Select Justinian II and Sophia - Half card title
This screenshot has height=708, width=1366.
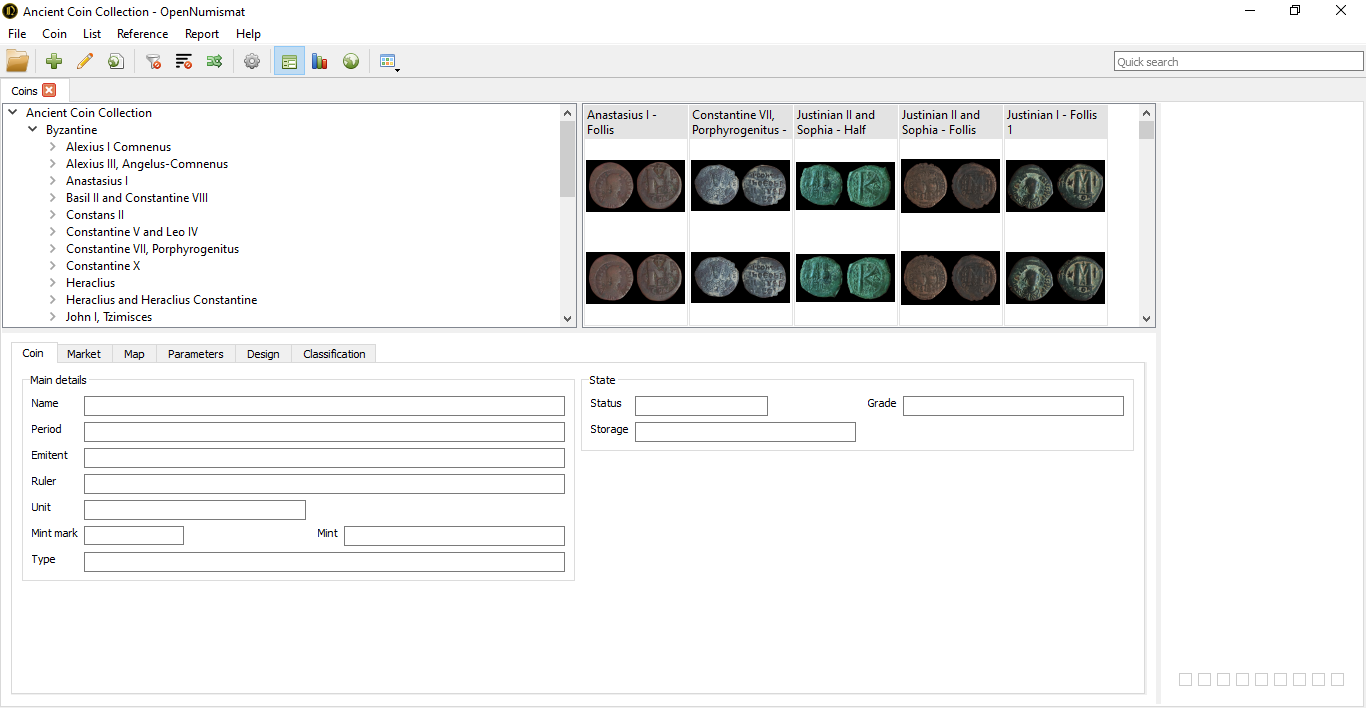click(x=845, y=122)
